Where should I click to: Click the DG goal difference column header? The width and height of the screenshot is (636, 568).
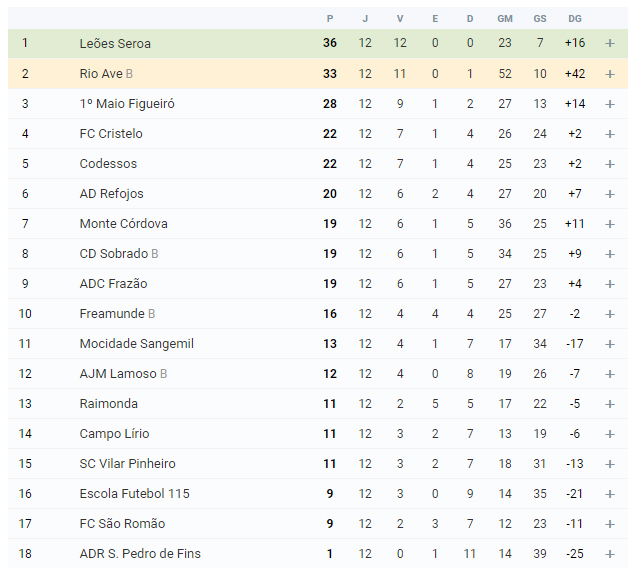(x=575, y=19)
